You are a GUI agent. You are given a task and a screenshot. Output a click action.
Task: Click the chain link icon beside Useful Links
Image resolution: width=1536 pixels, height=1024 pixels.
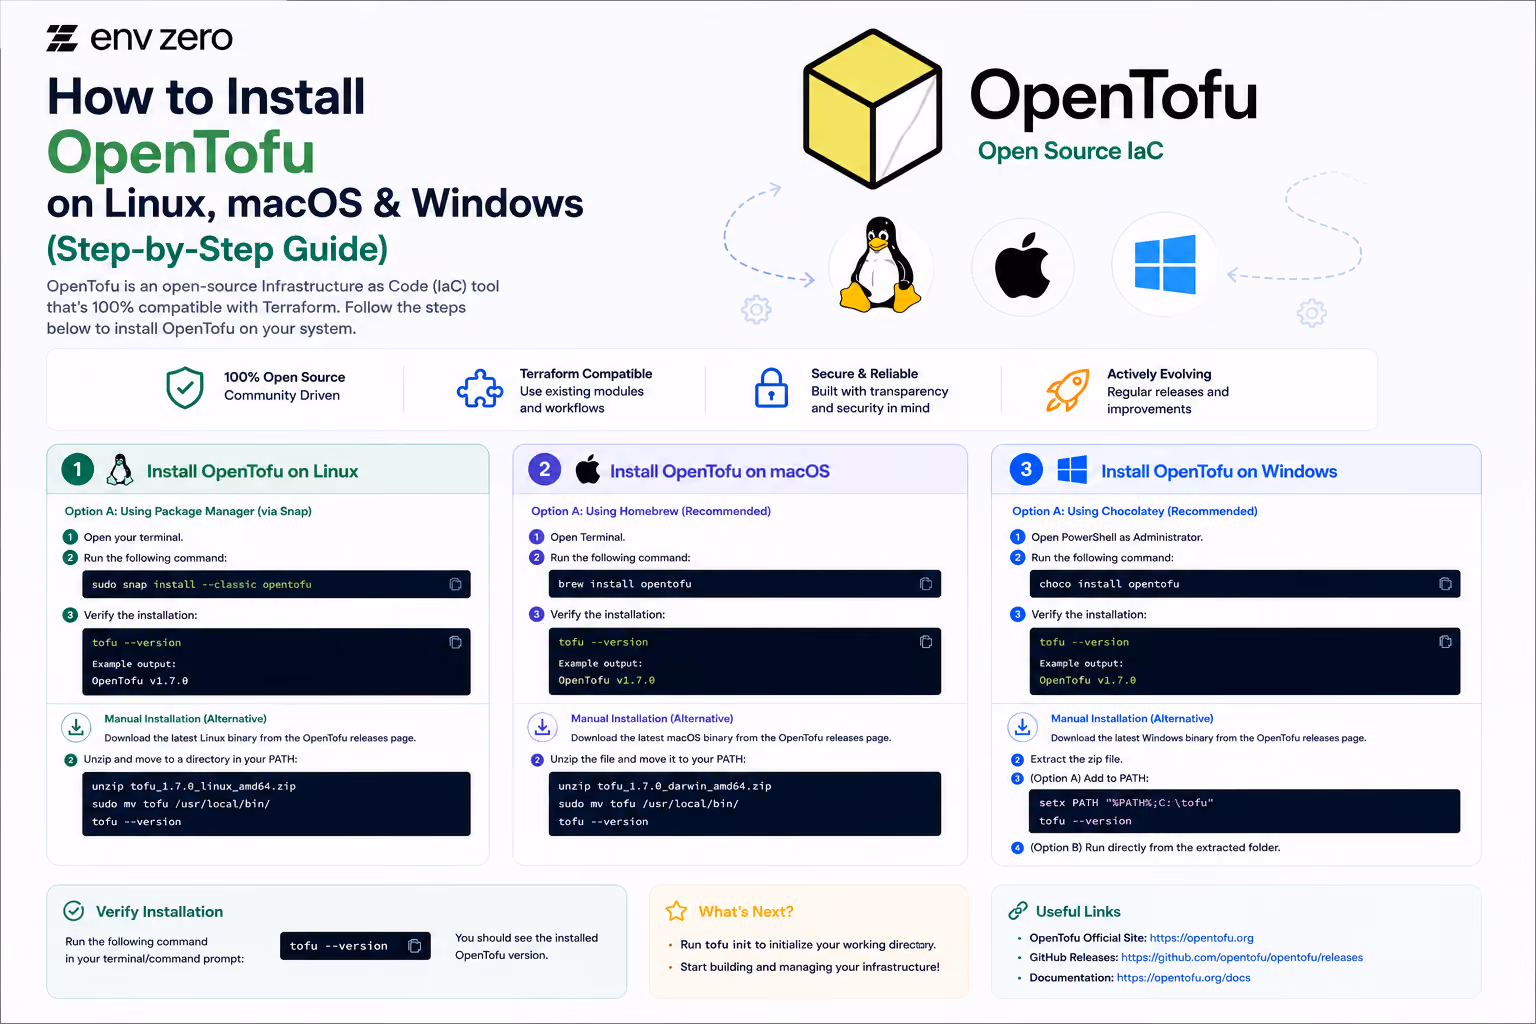(x=1018, y=911)
